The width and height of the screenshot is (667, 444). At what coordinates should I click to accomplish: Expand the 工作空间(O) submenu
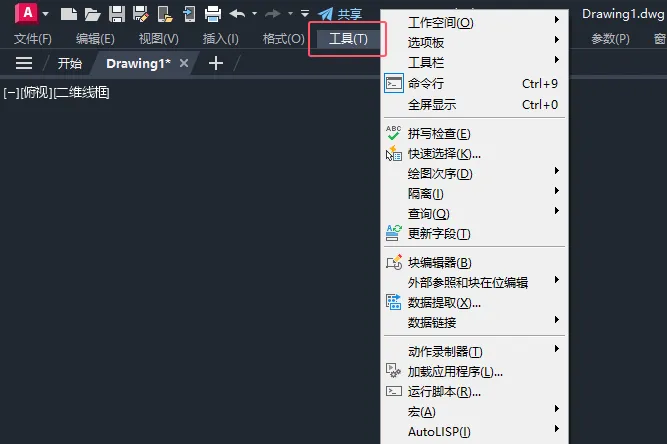coord(474,23)
